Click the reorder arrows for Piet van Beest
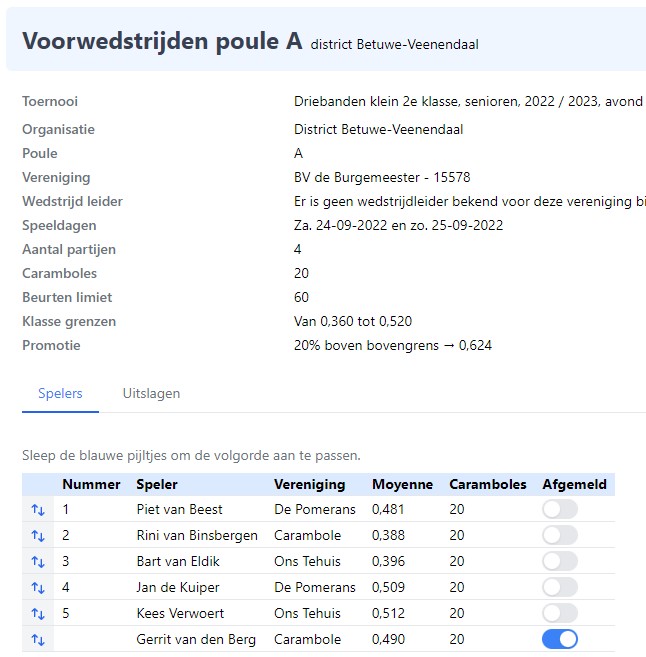 pyautogui.click(x=38, y=510)
